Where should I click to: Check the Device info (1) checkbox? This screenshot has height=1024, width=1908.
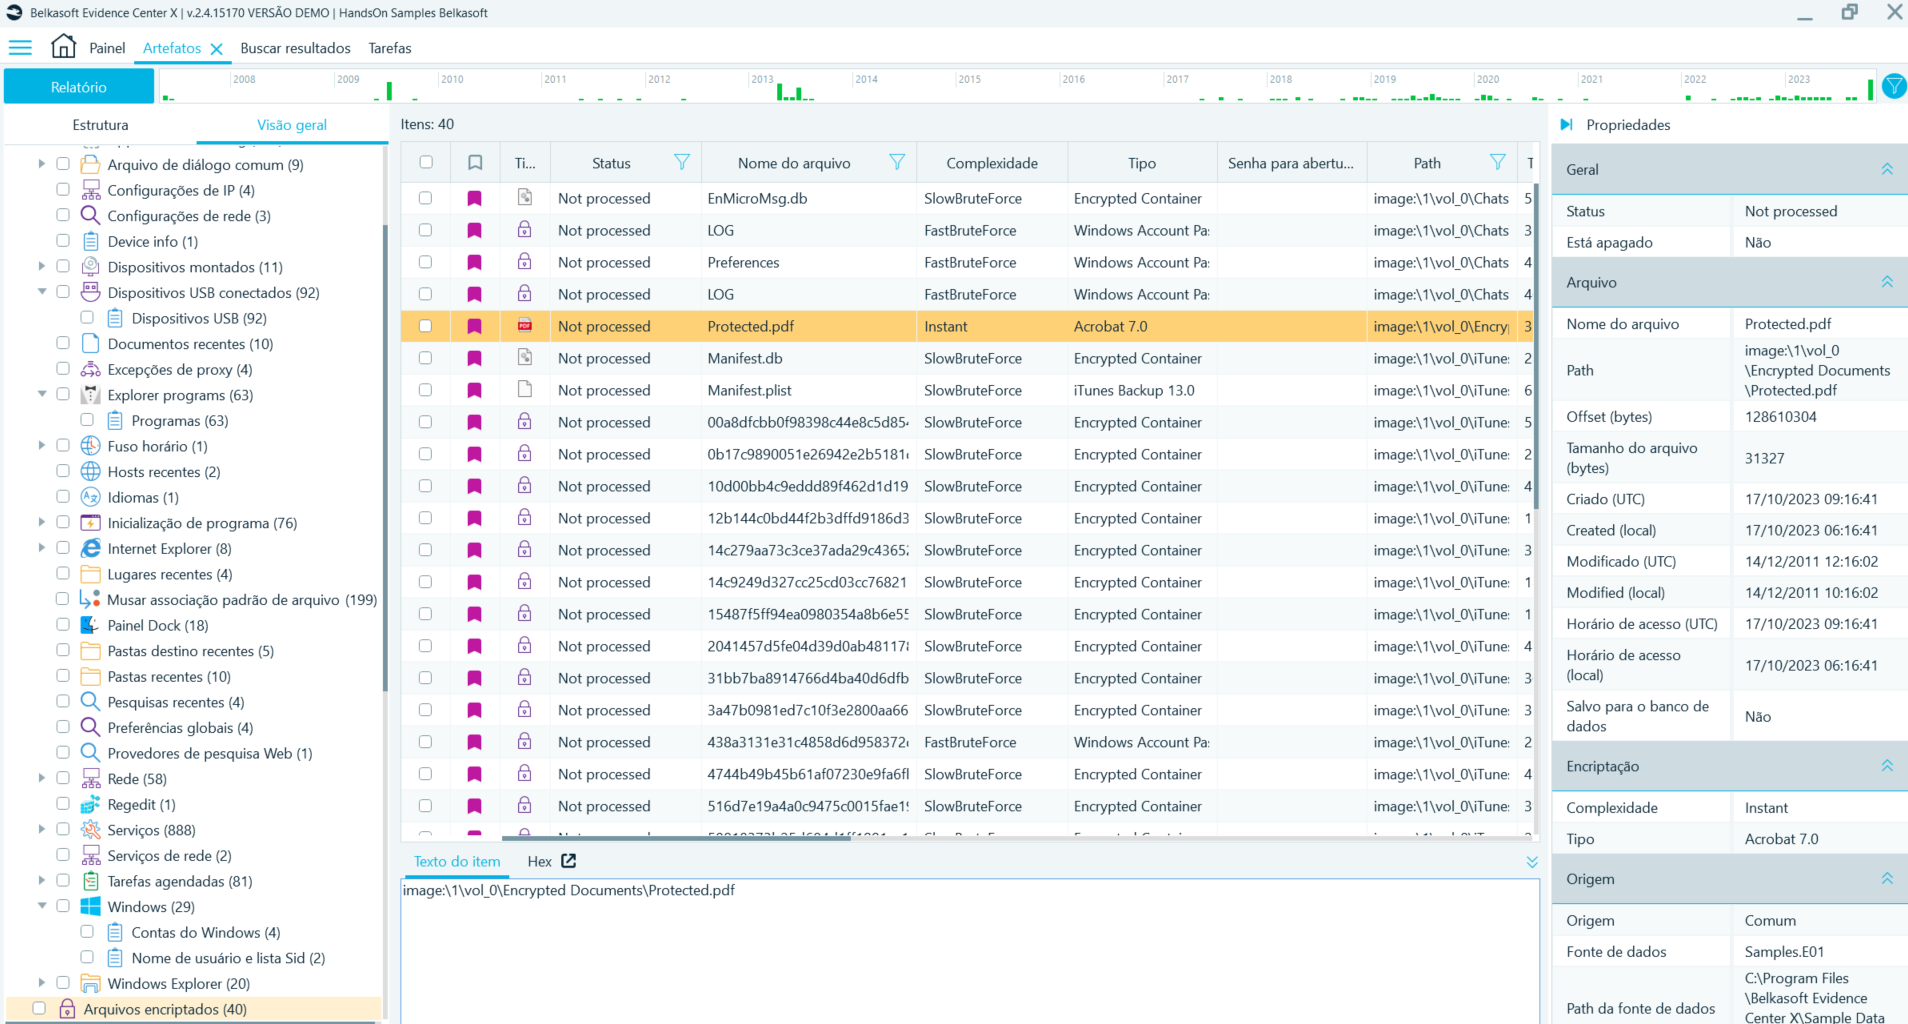[x=63, y=241]
